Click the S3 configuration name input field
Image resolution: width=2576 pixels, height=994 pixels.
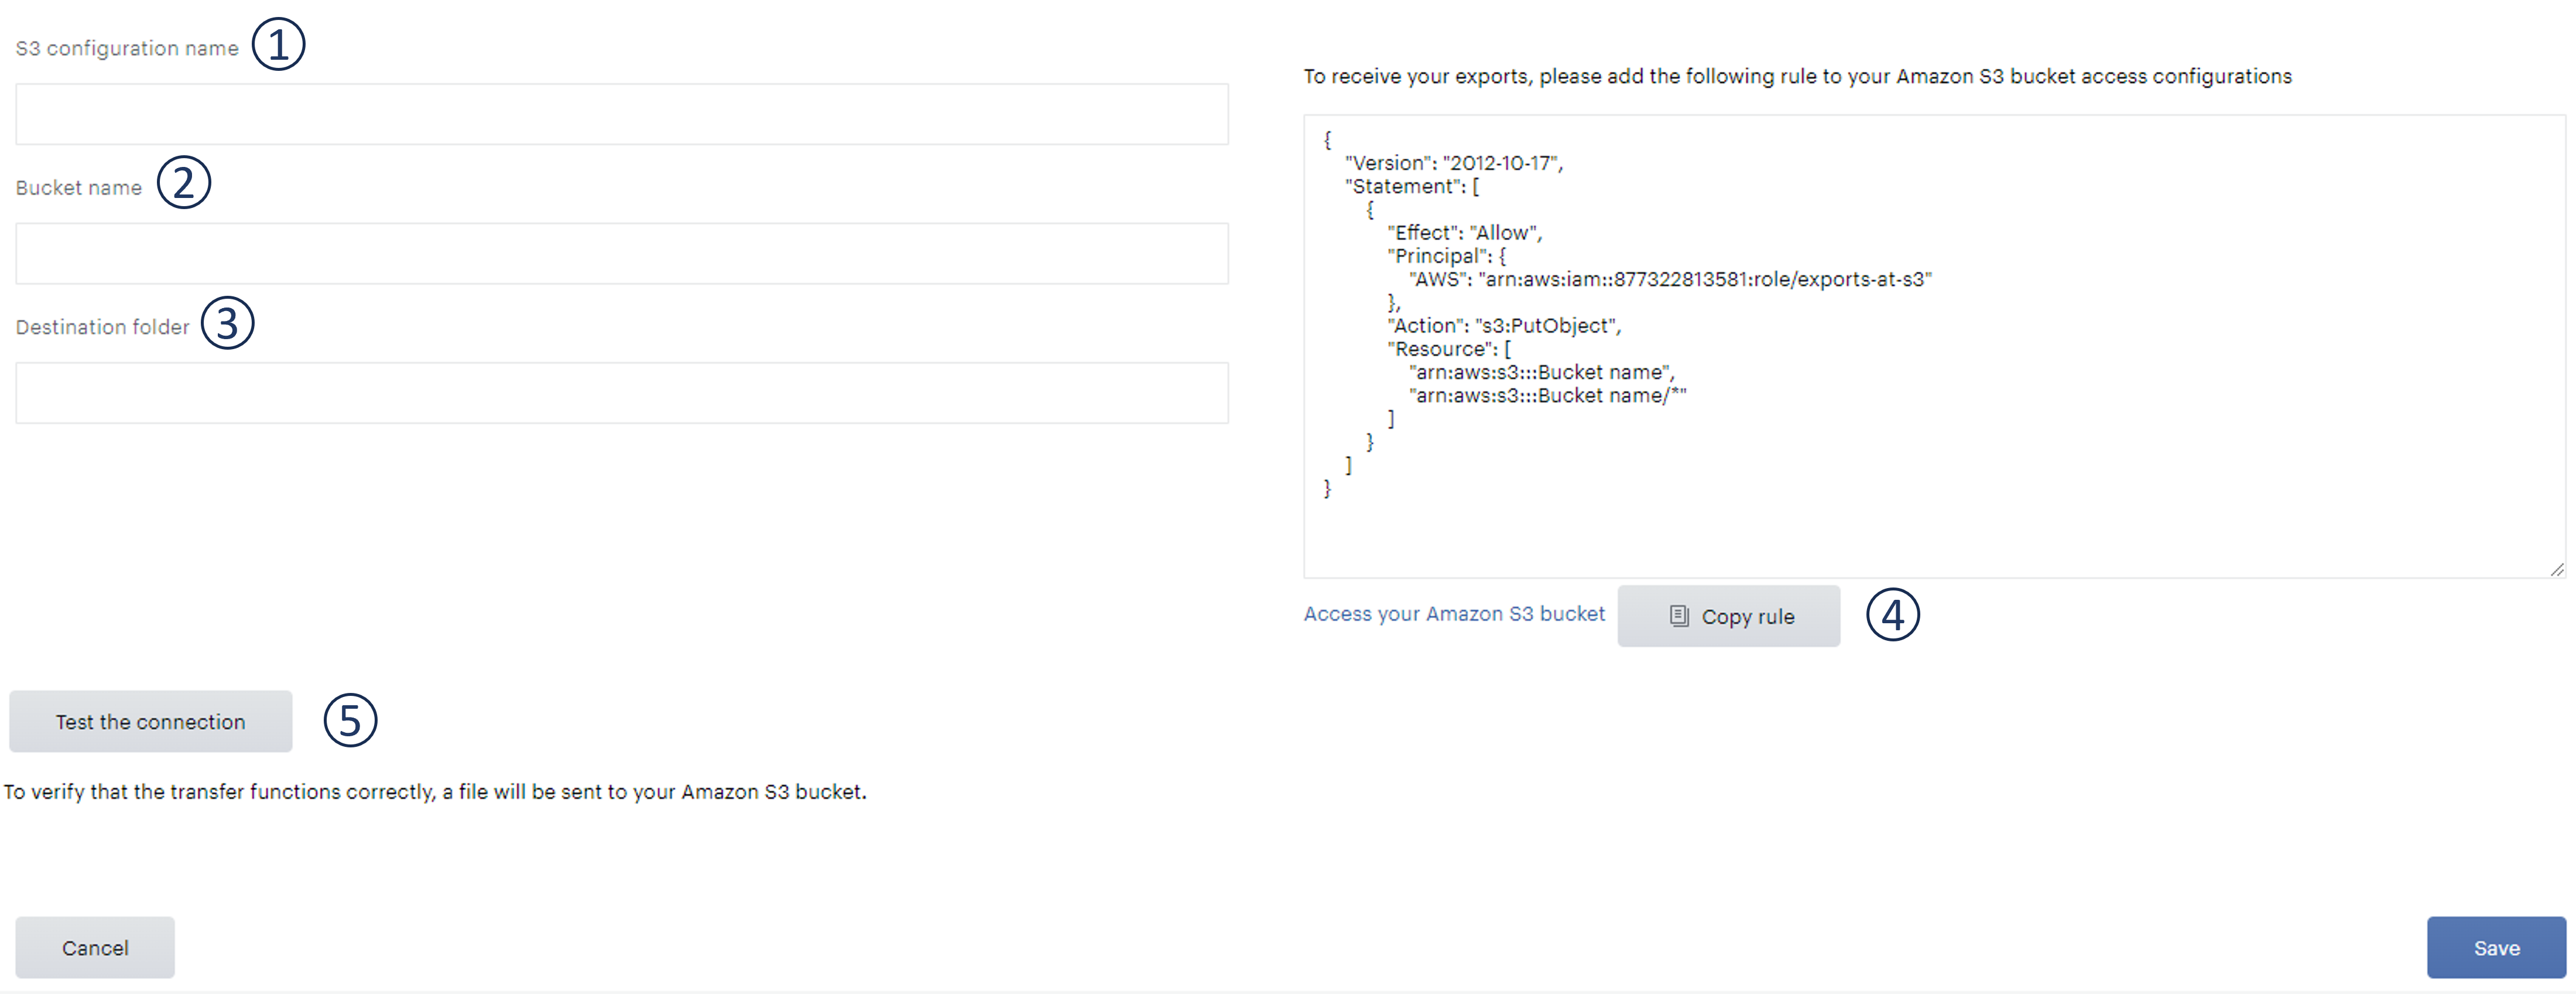coord(622,114)
